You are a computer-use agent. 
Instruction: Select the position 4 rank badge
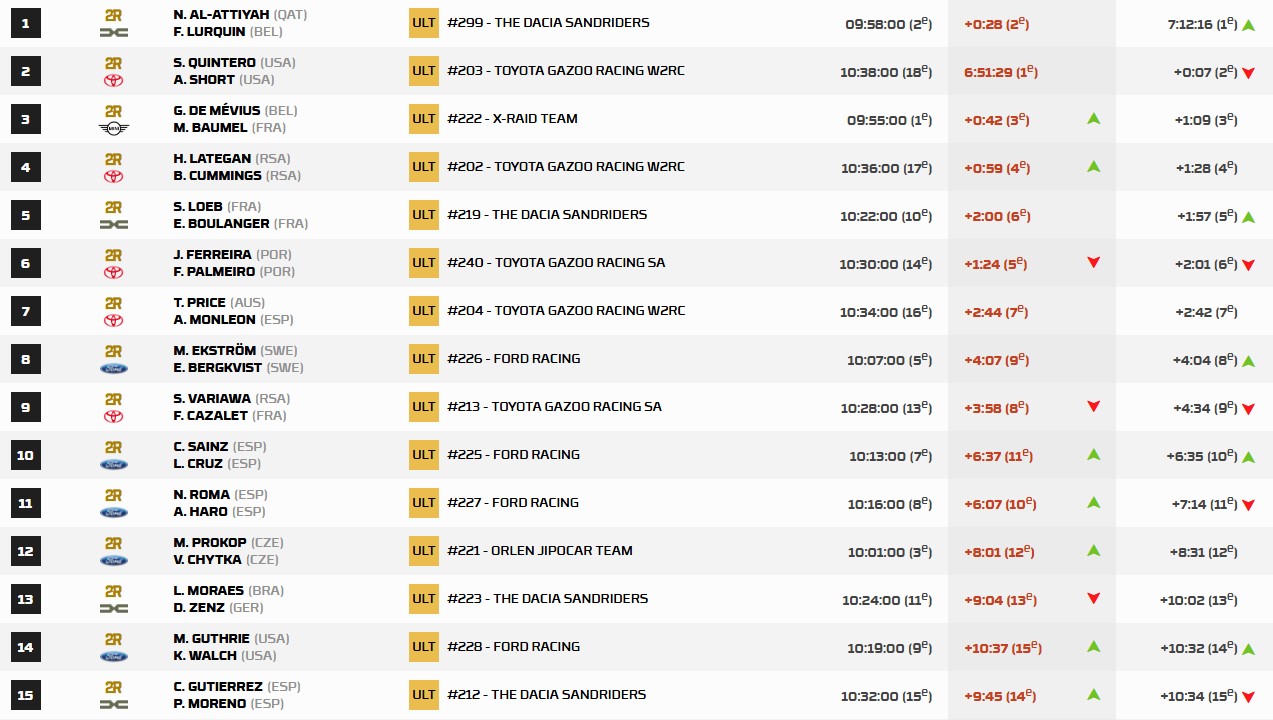click(25, 167)
